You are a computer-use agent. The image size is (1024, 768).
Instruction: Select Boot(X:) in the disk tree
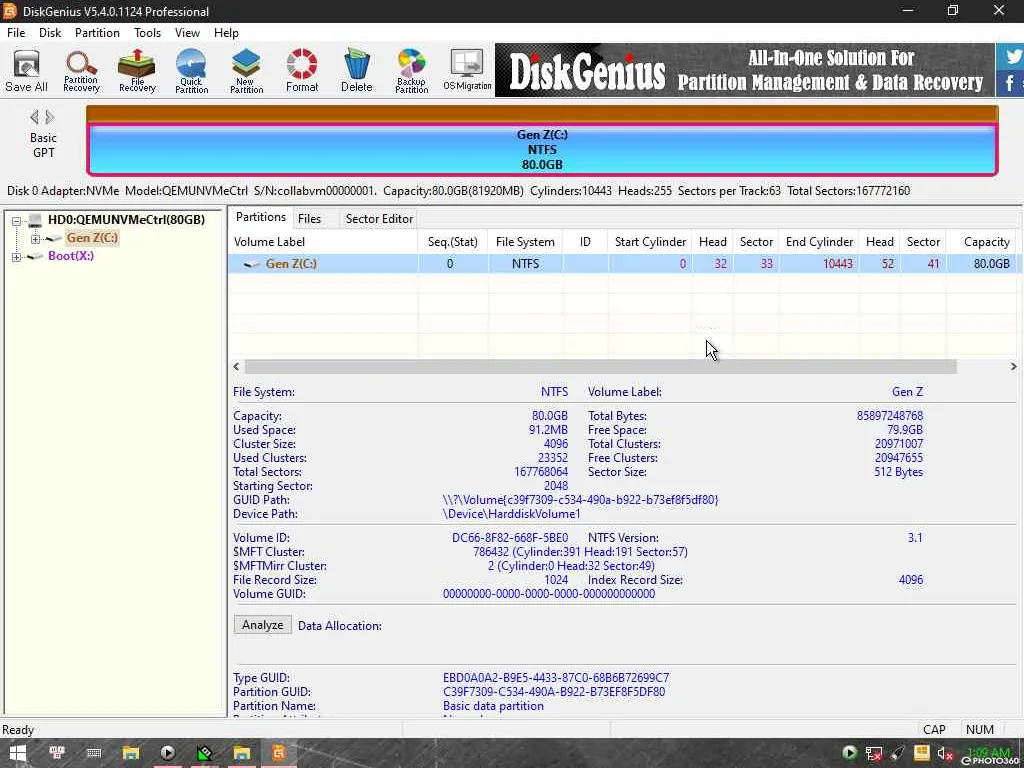click(x=71, y=256)
